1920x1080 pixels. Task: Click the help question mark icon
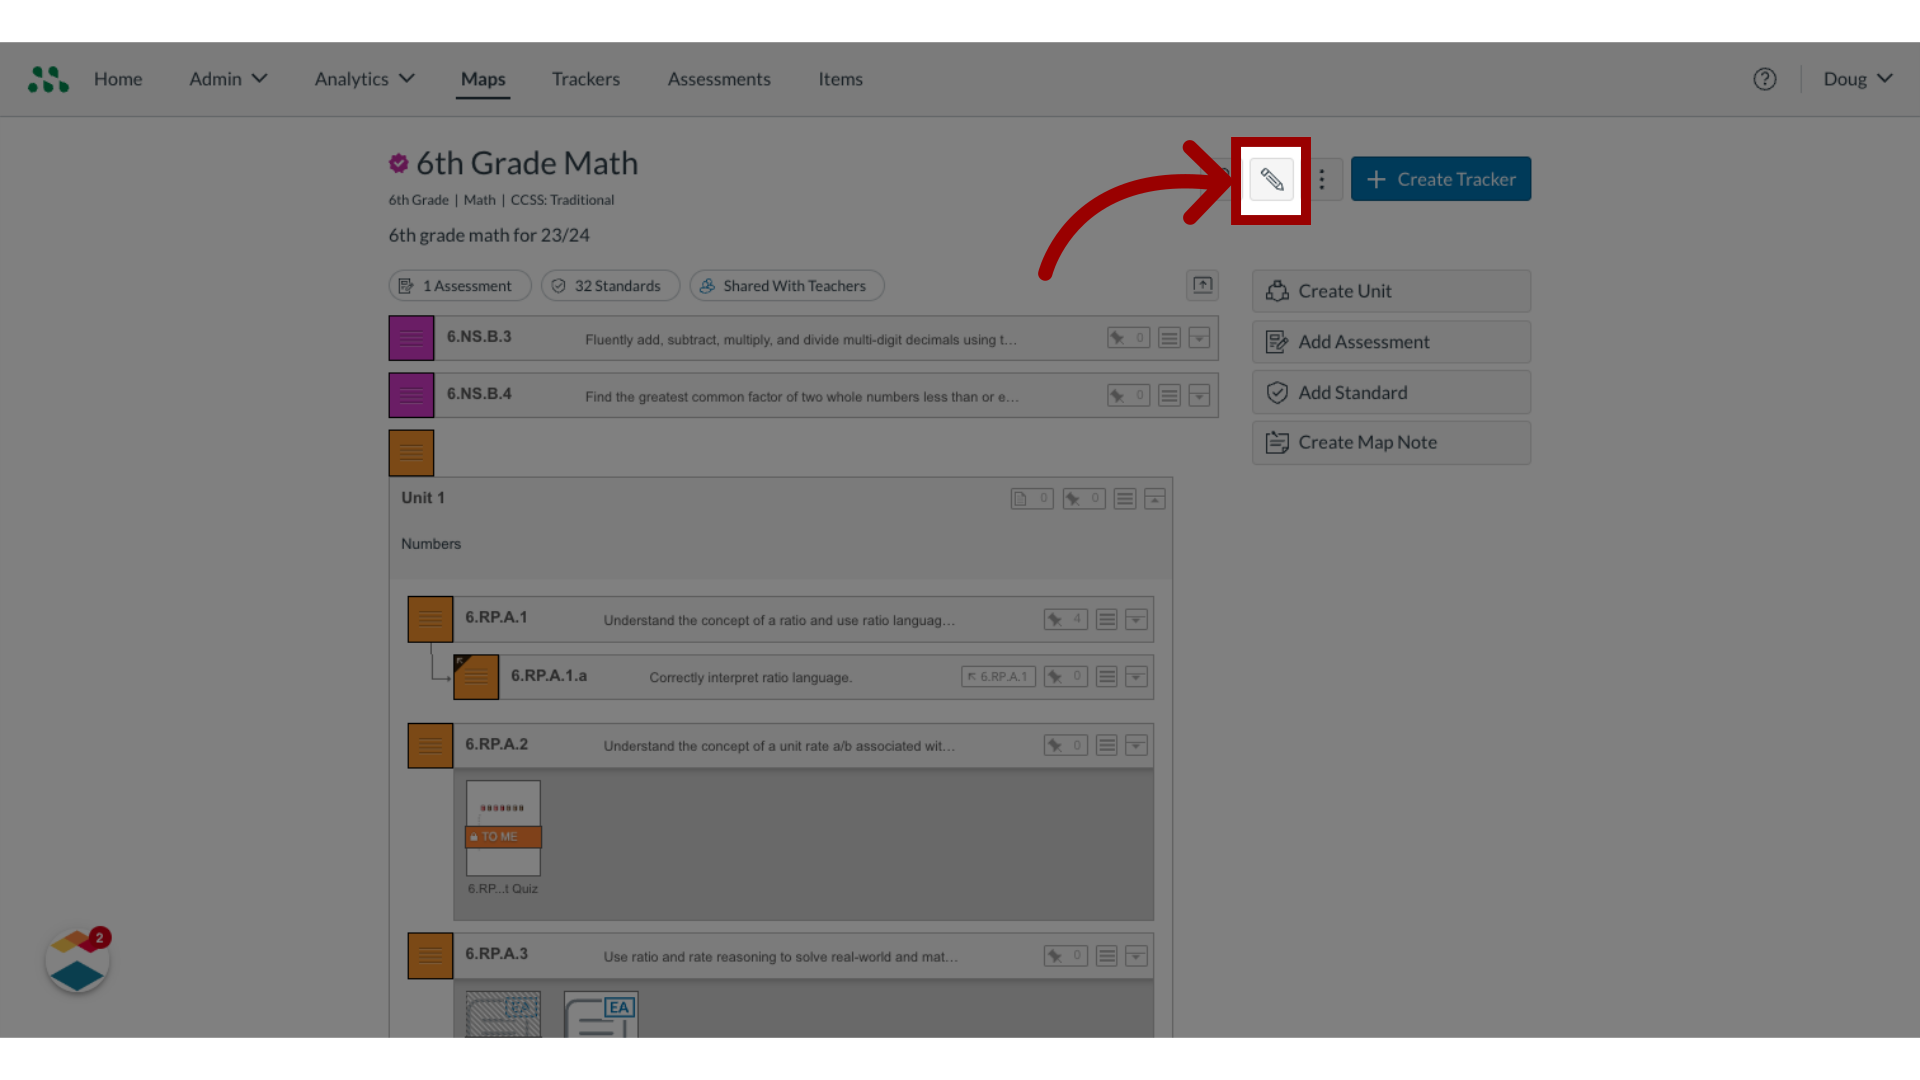point(1765,79)
